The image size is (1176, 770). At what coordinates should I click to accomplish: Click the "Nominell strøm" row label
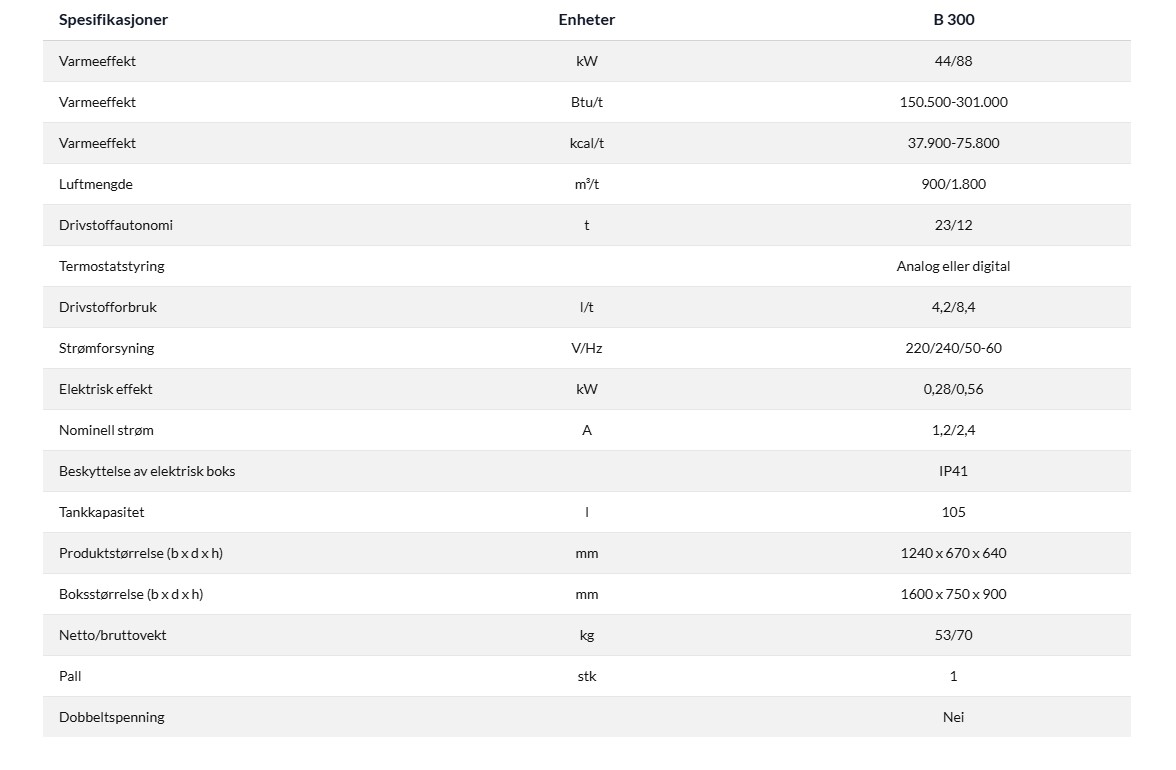click(107, 430)
